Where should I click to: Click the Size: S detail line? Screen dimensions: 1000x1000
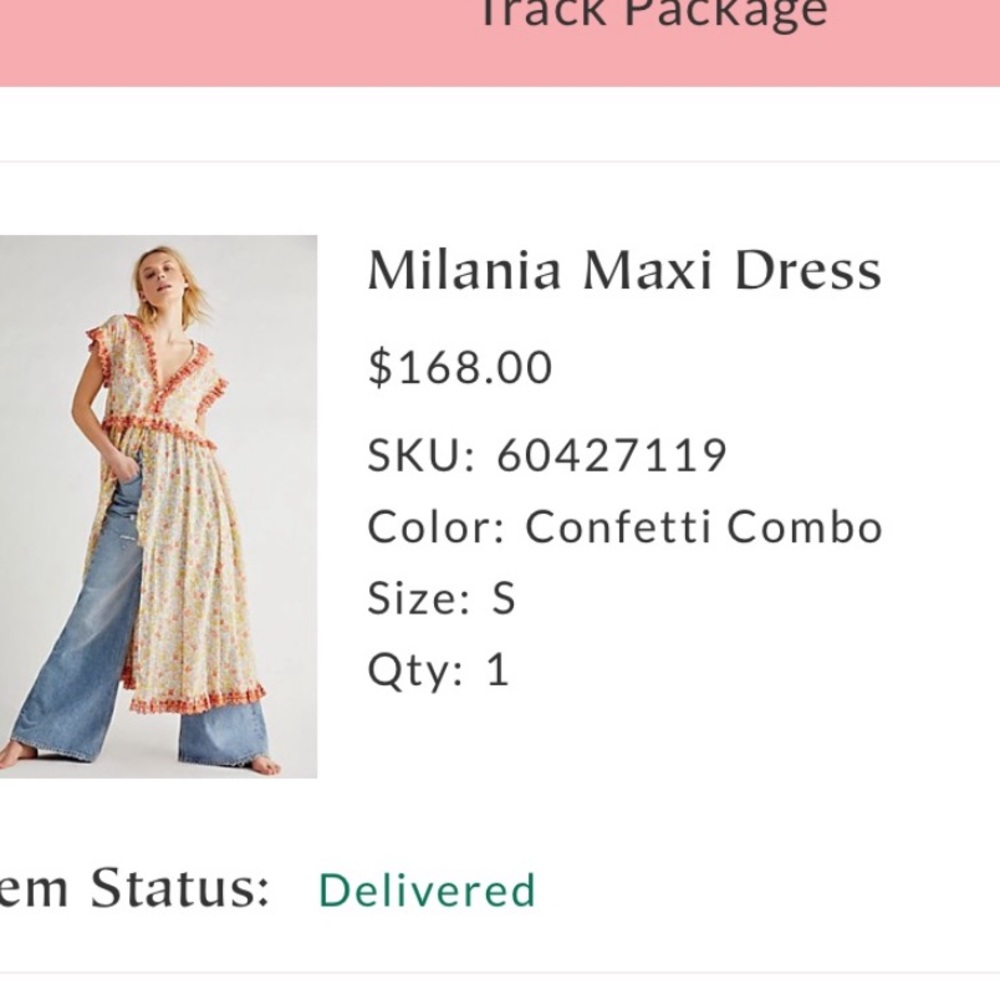point(440,598)
